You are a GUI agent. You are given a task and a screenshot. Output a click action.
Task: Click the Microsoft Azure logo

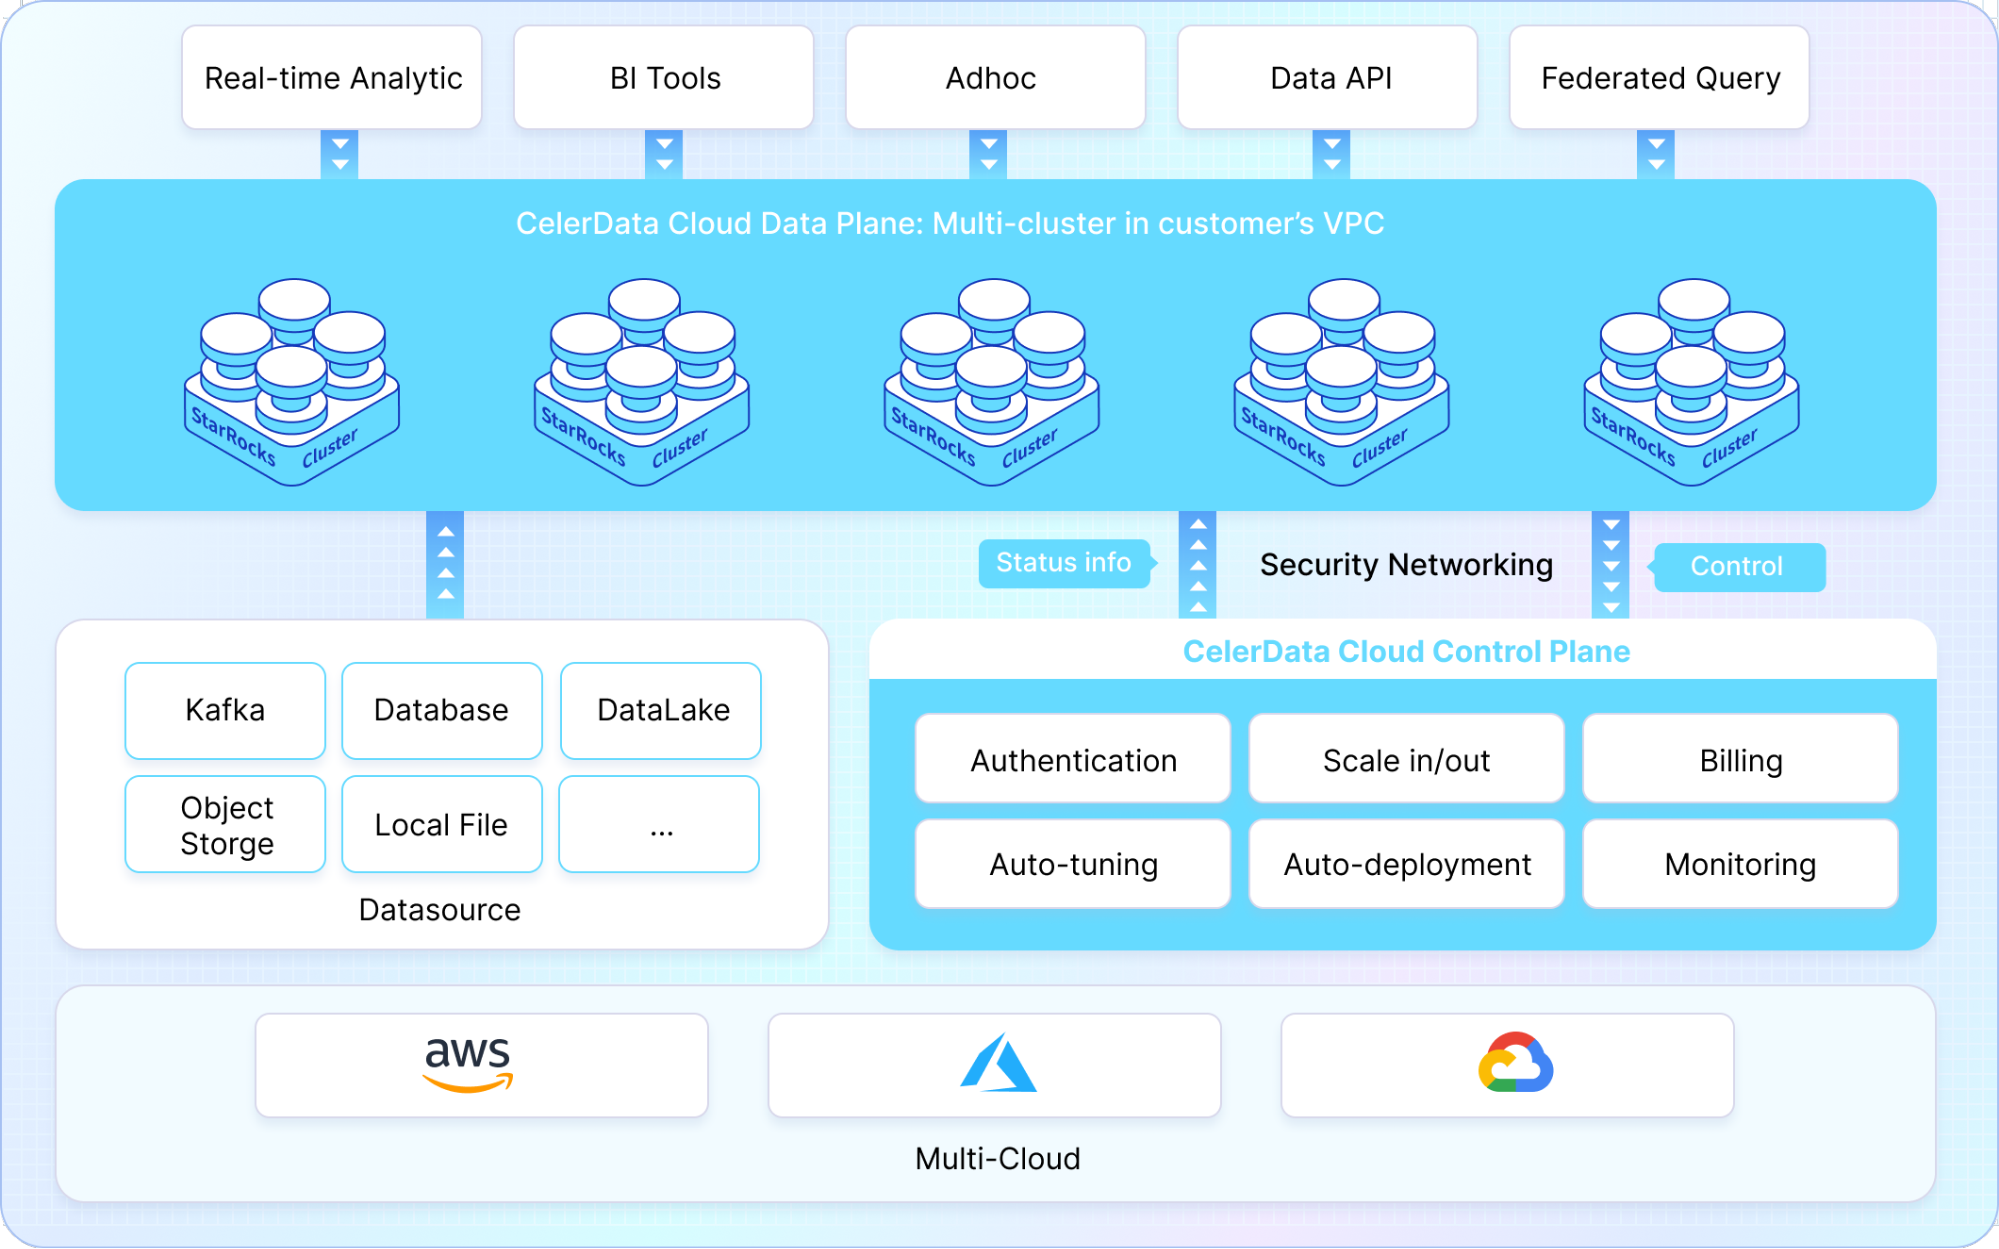tap(998, 1064)
